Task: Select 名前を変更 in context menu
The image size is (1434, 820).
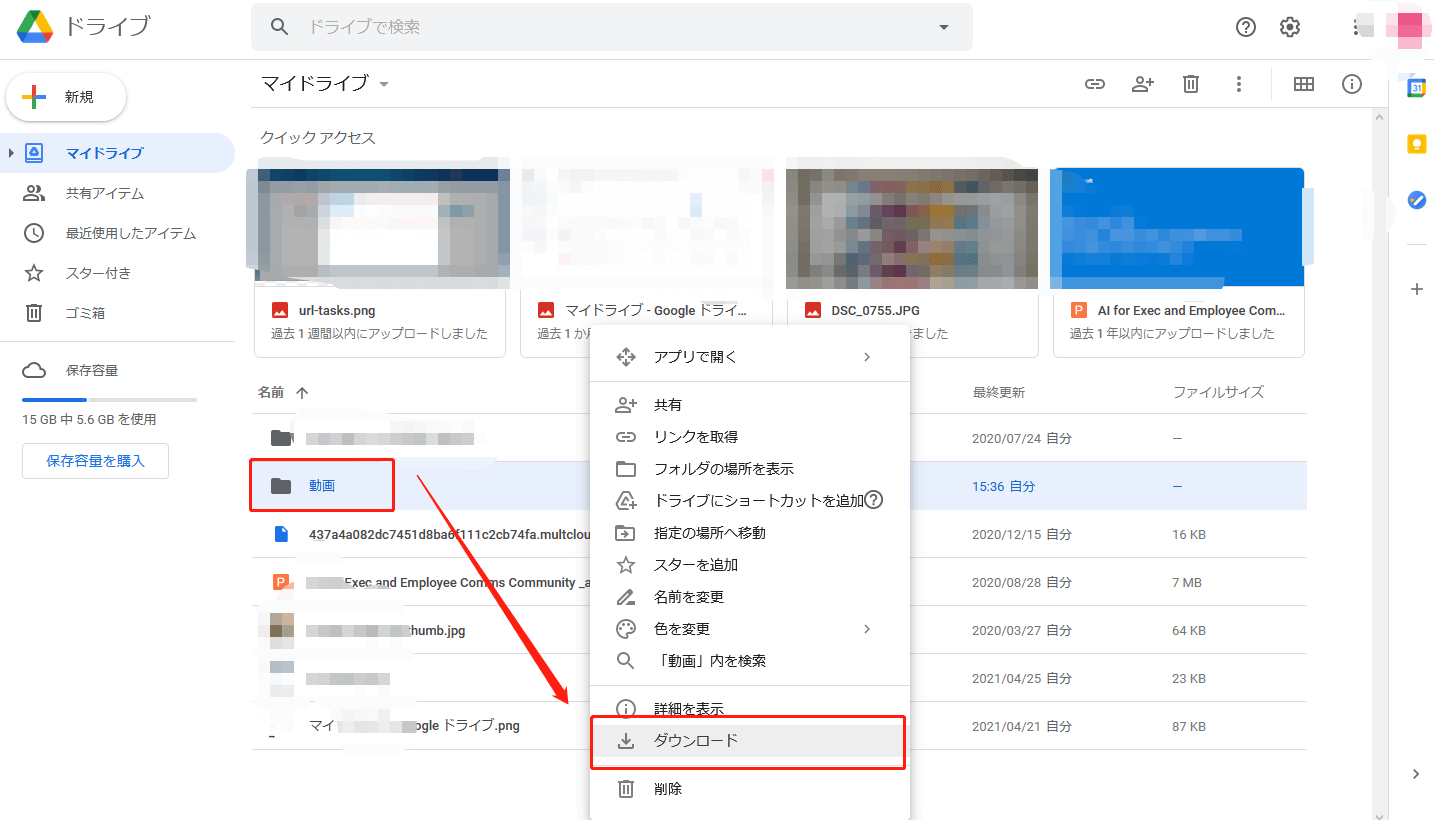Action: coord(750,597)
